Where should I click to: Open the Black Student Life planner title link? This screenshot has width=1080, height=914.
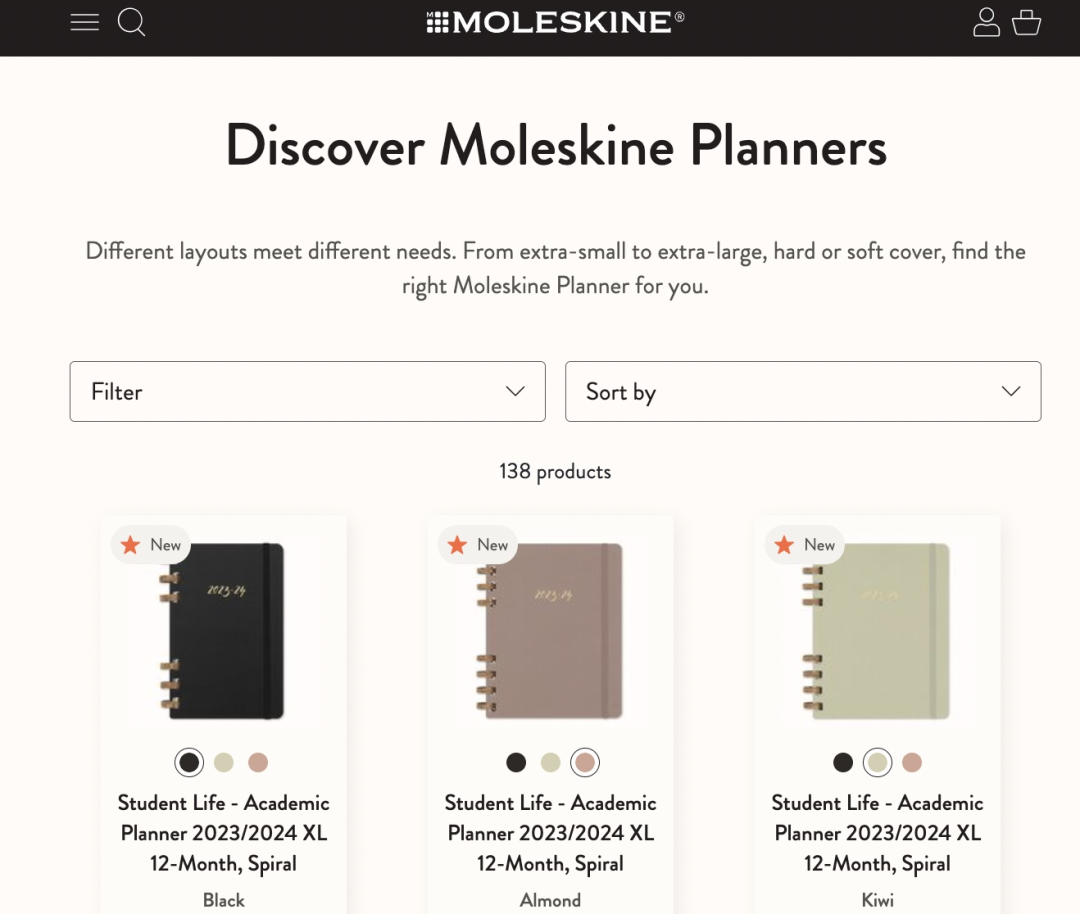224,833
